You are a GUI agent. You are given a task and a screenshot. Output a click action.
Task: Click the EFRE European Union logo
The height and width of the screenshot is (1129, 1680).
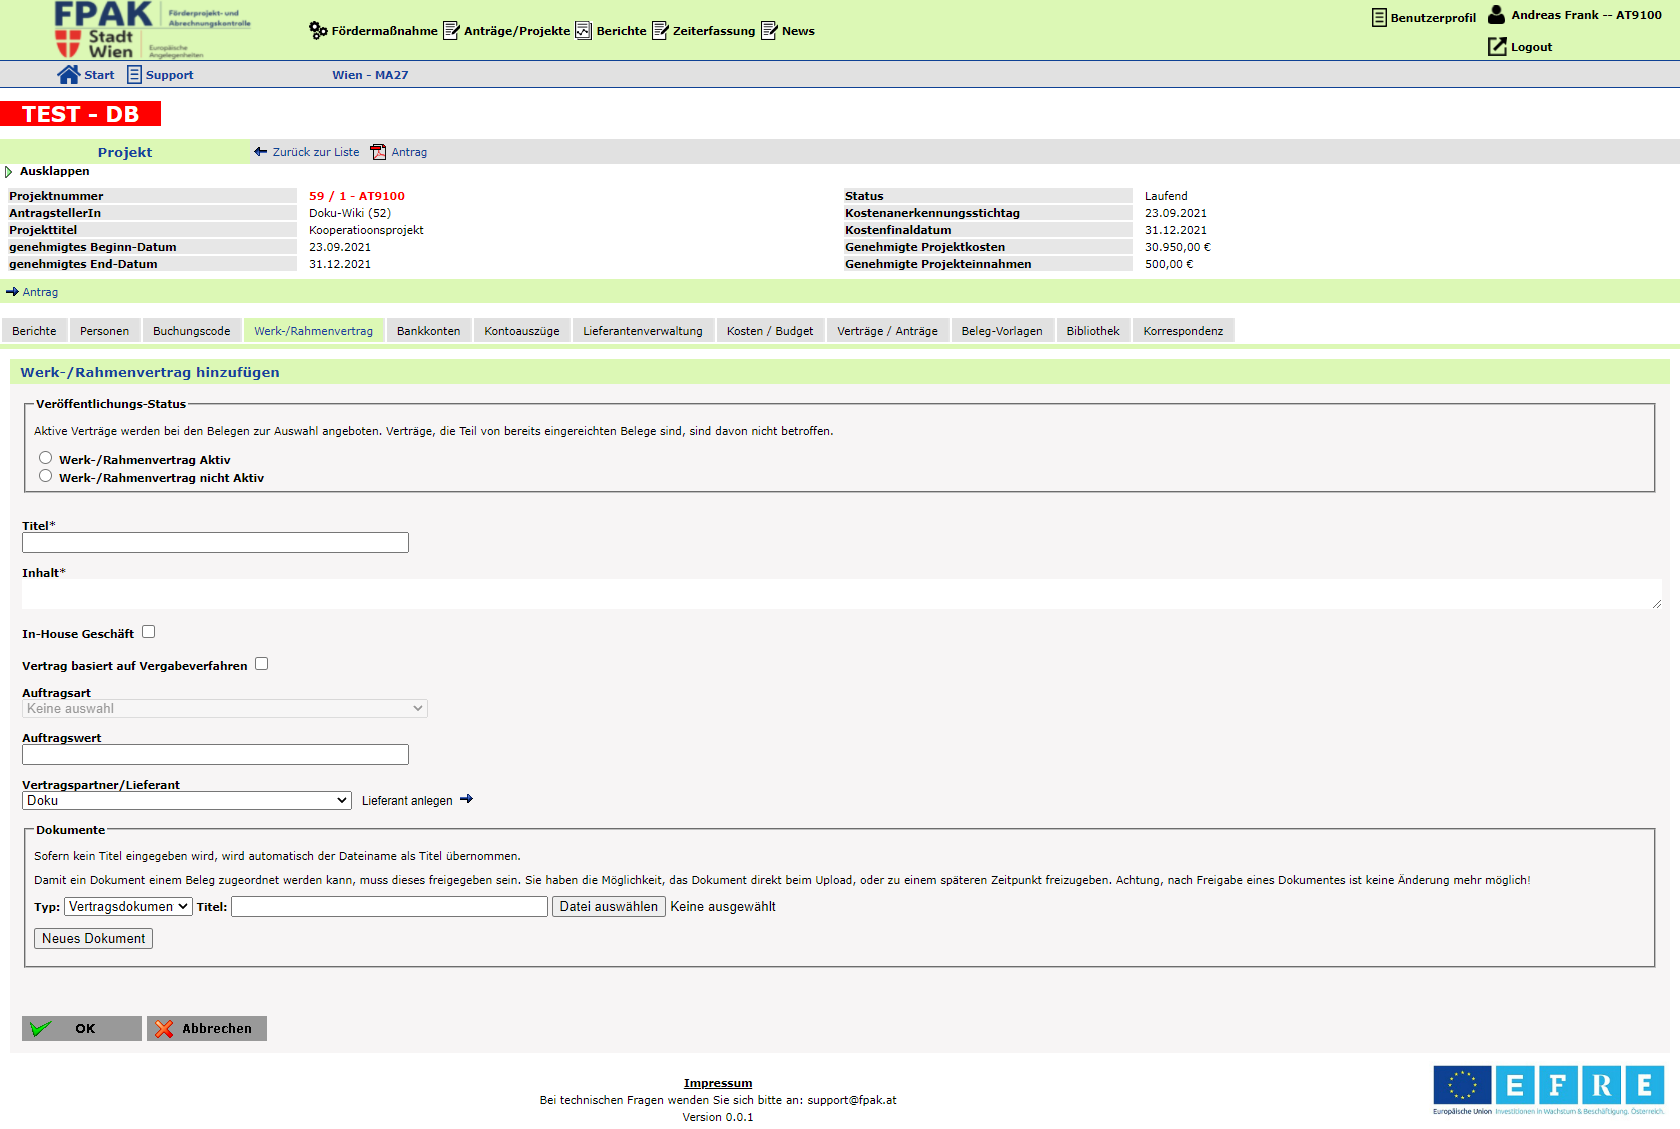click(x=1548, y=1090)
